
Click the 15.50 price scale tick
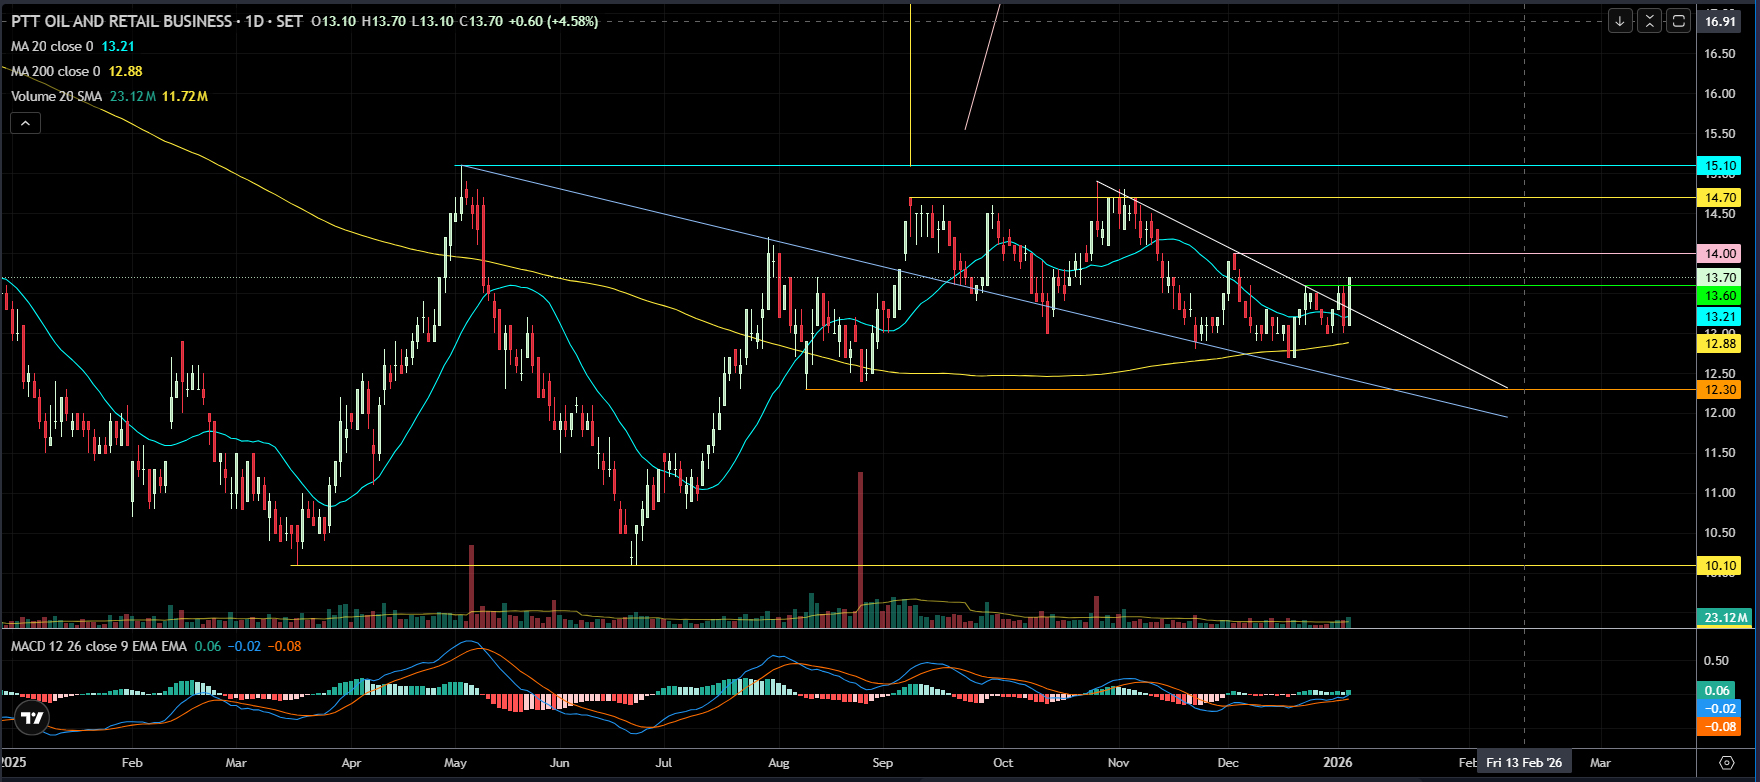[1720, 134]
